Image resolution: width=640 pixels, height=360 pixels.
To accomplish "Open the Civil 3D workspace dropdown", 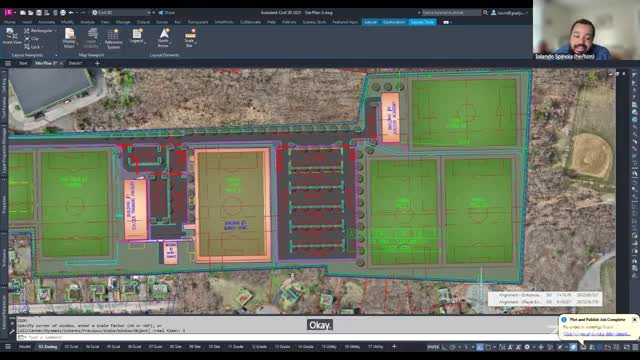I will [121, 13].
